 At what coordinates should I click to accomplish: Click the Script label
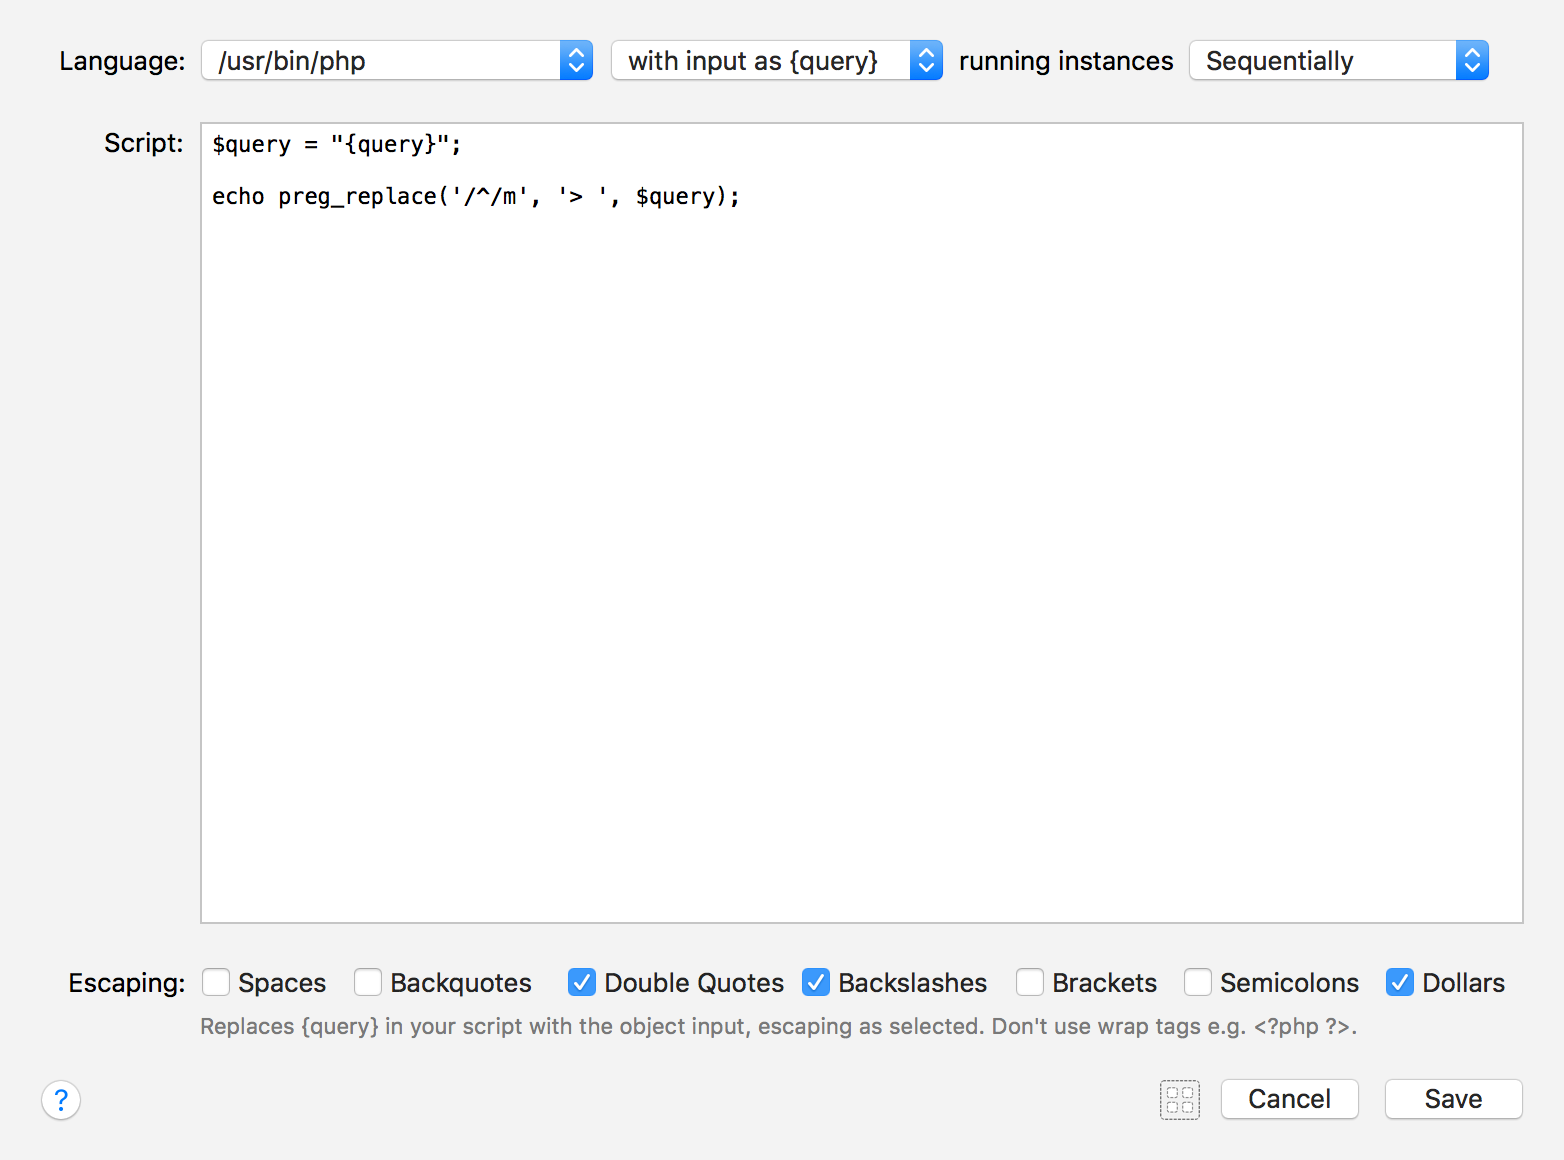[x=144, y=143]
